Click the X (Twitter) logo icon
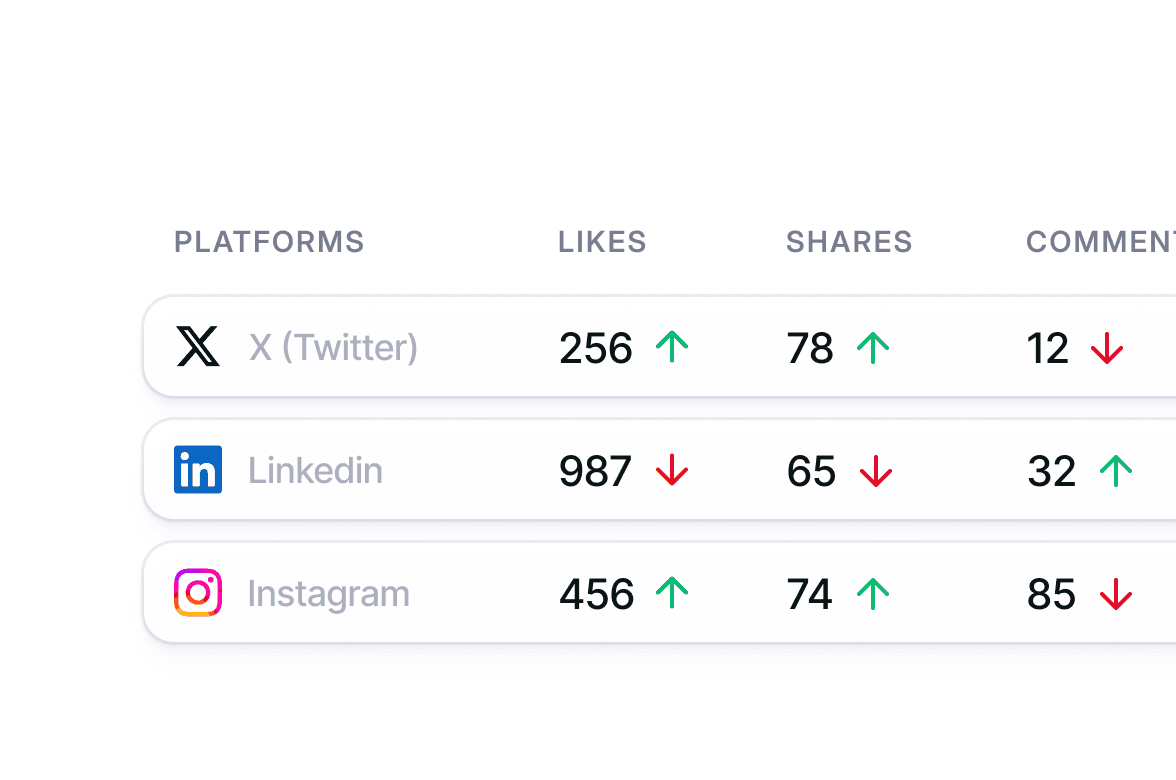 coord(198,347)
